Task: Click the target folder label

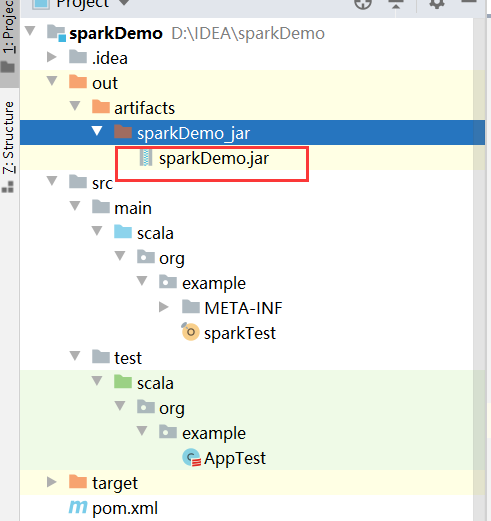Action: 115,483
